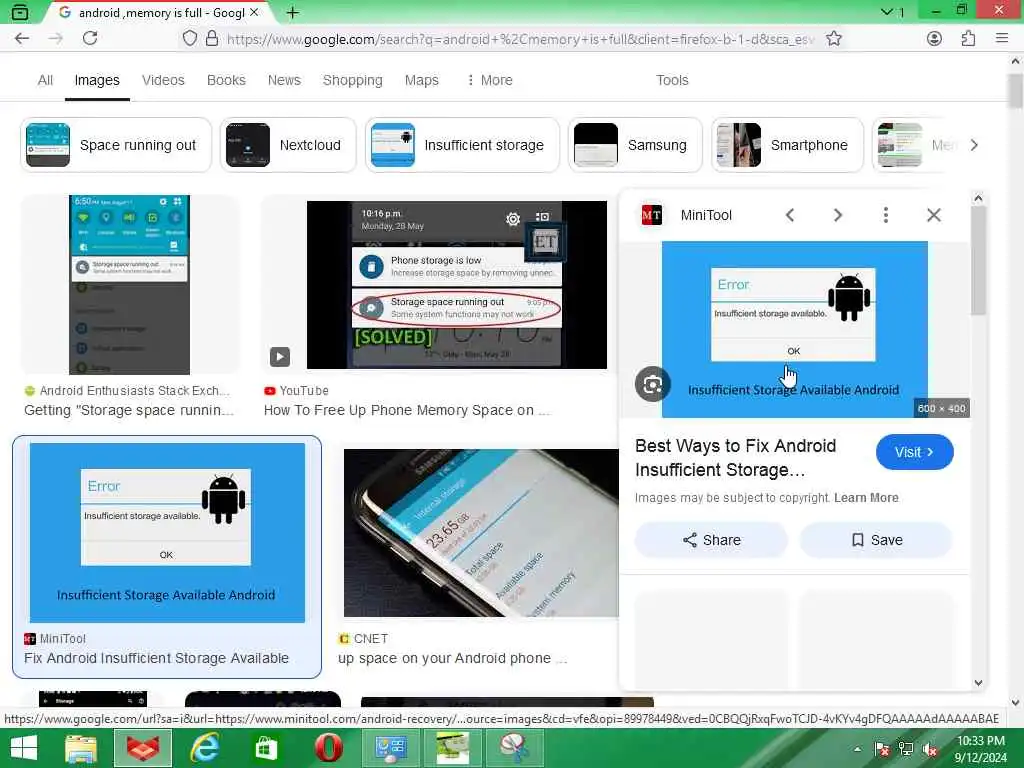The width and height of the screenshot is (1024, 768).
Task: Bookmark this page with the star
Action: (x=833, y=39)
